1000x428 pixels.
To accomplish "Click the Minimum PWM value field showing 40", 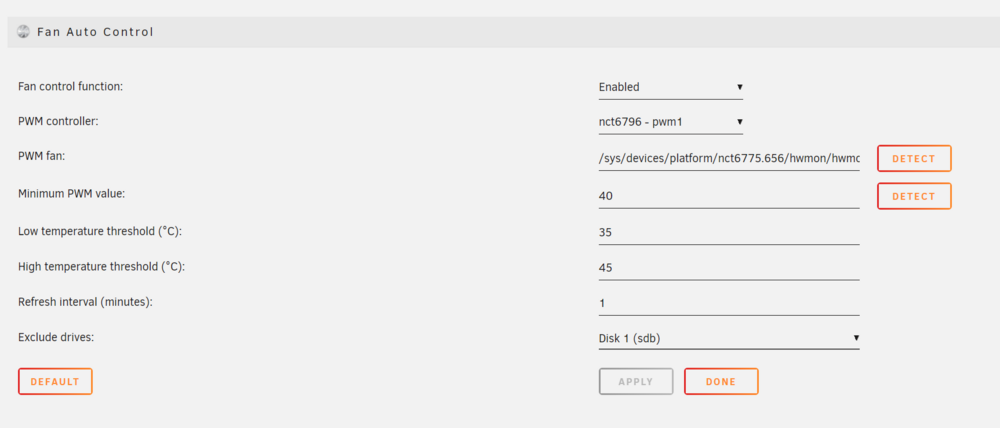I will click(729, 196).
